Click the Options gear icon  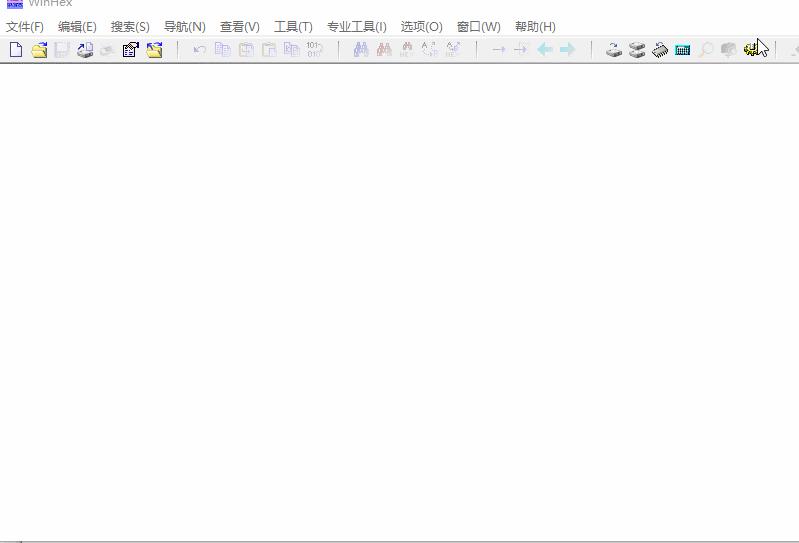click(x=752, y=49)
